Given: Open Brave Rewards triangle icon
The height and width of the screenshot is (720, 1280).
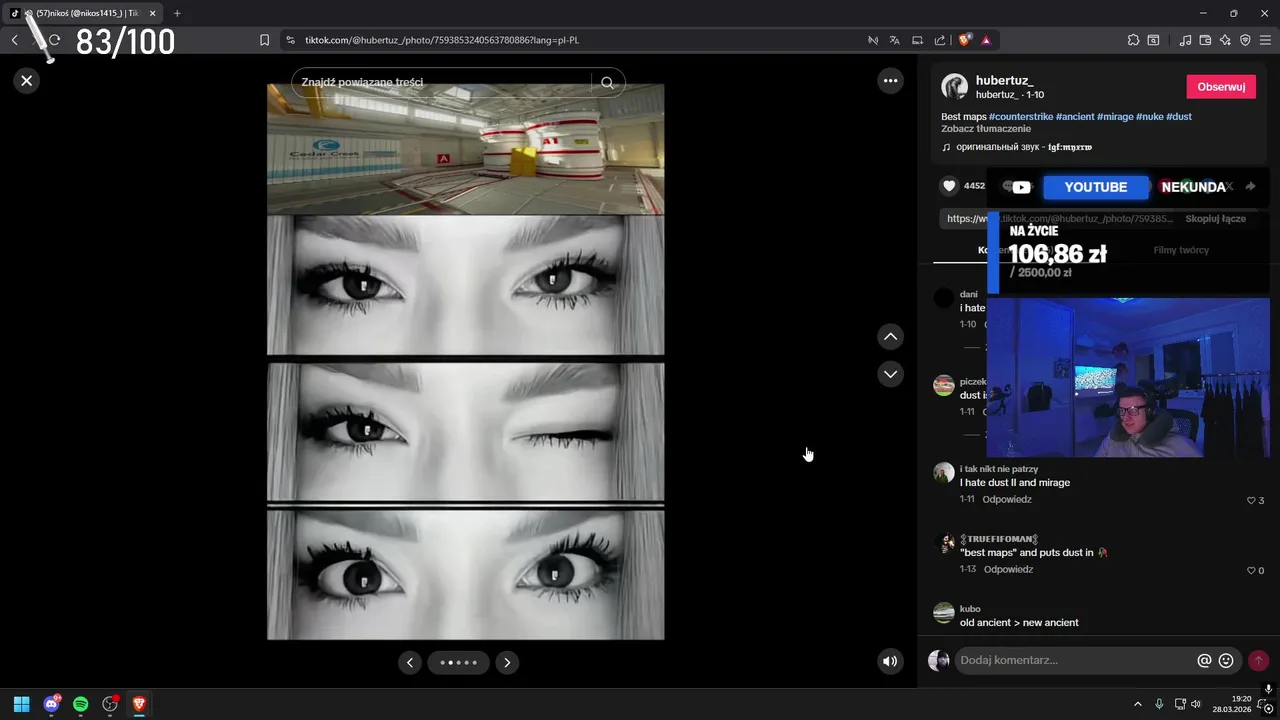Looking at the screenshot, I should (986, 40).
